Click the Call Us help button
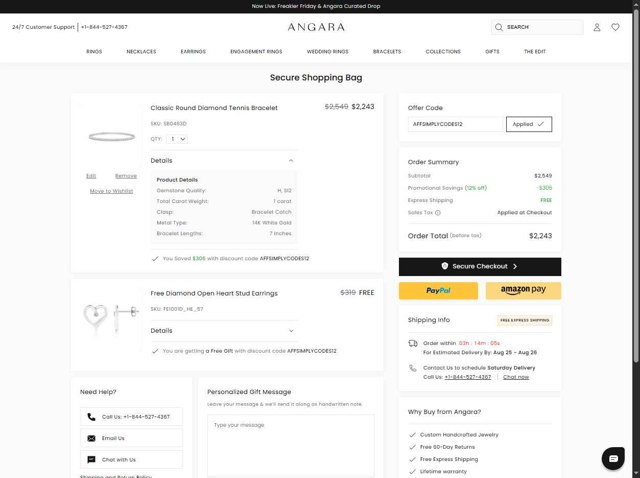The height and width of the screenshot is (478, 640). coord(131,417)
